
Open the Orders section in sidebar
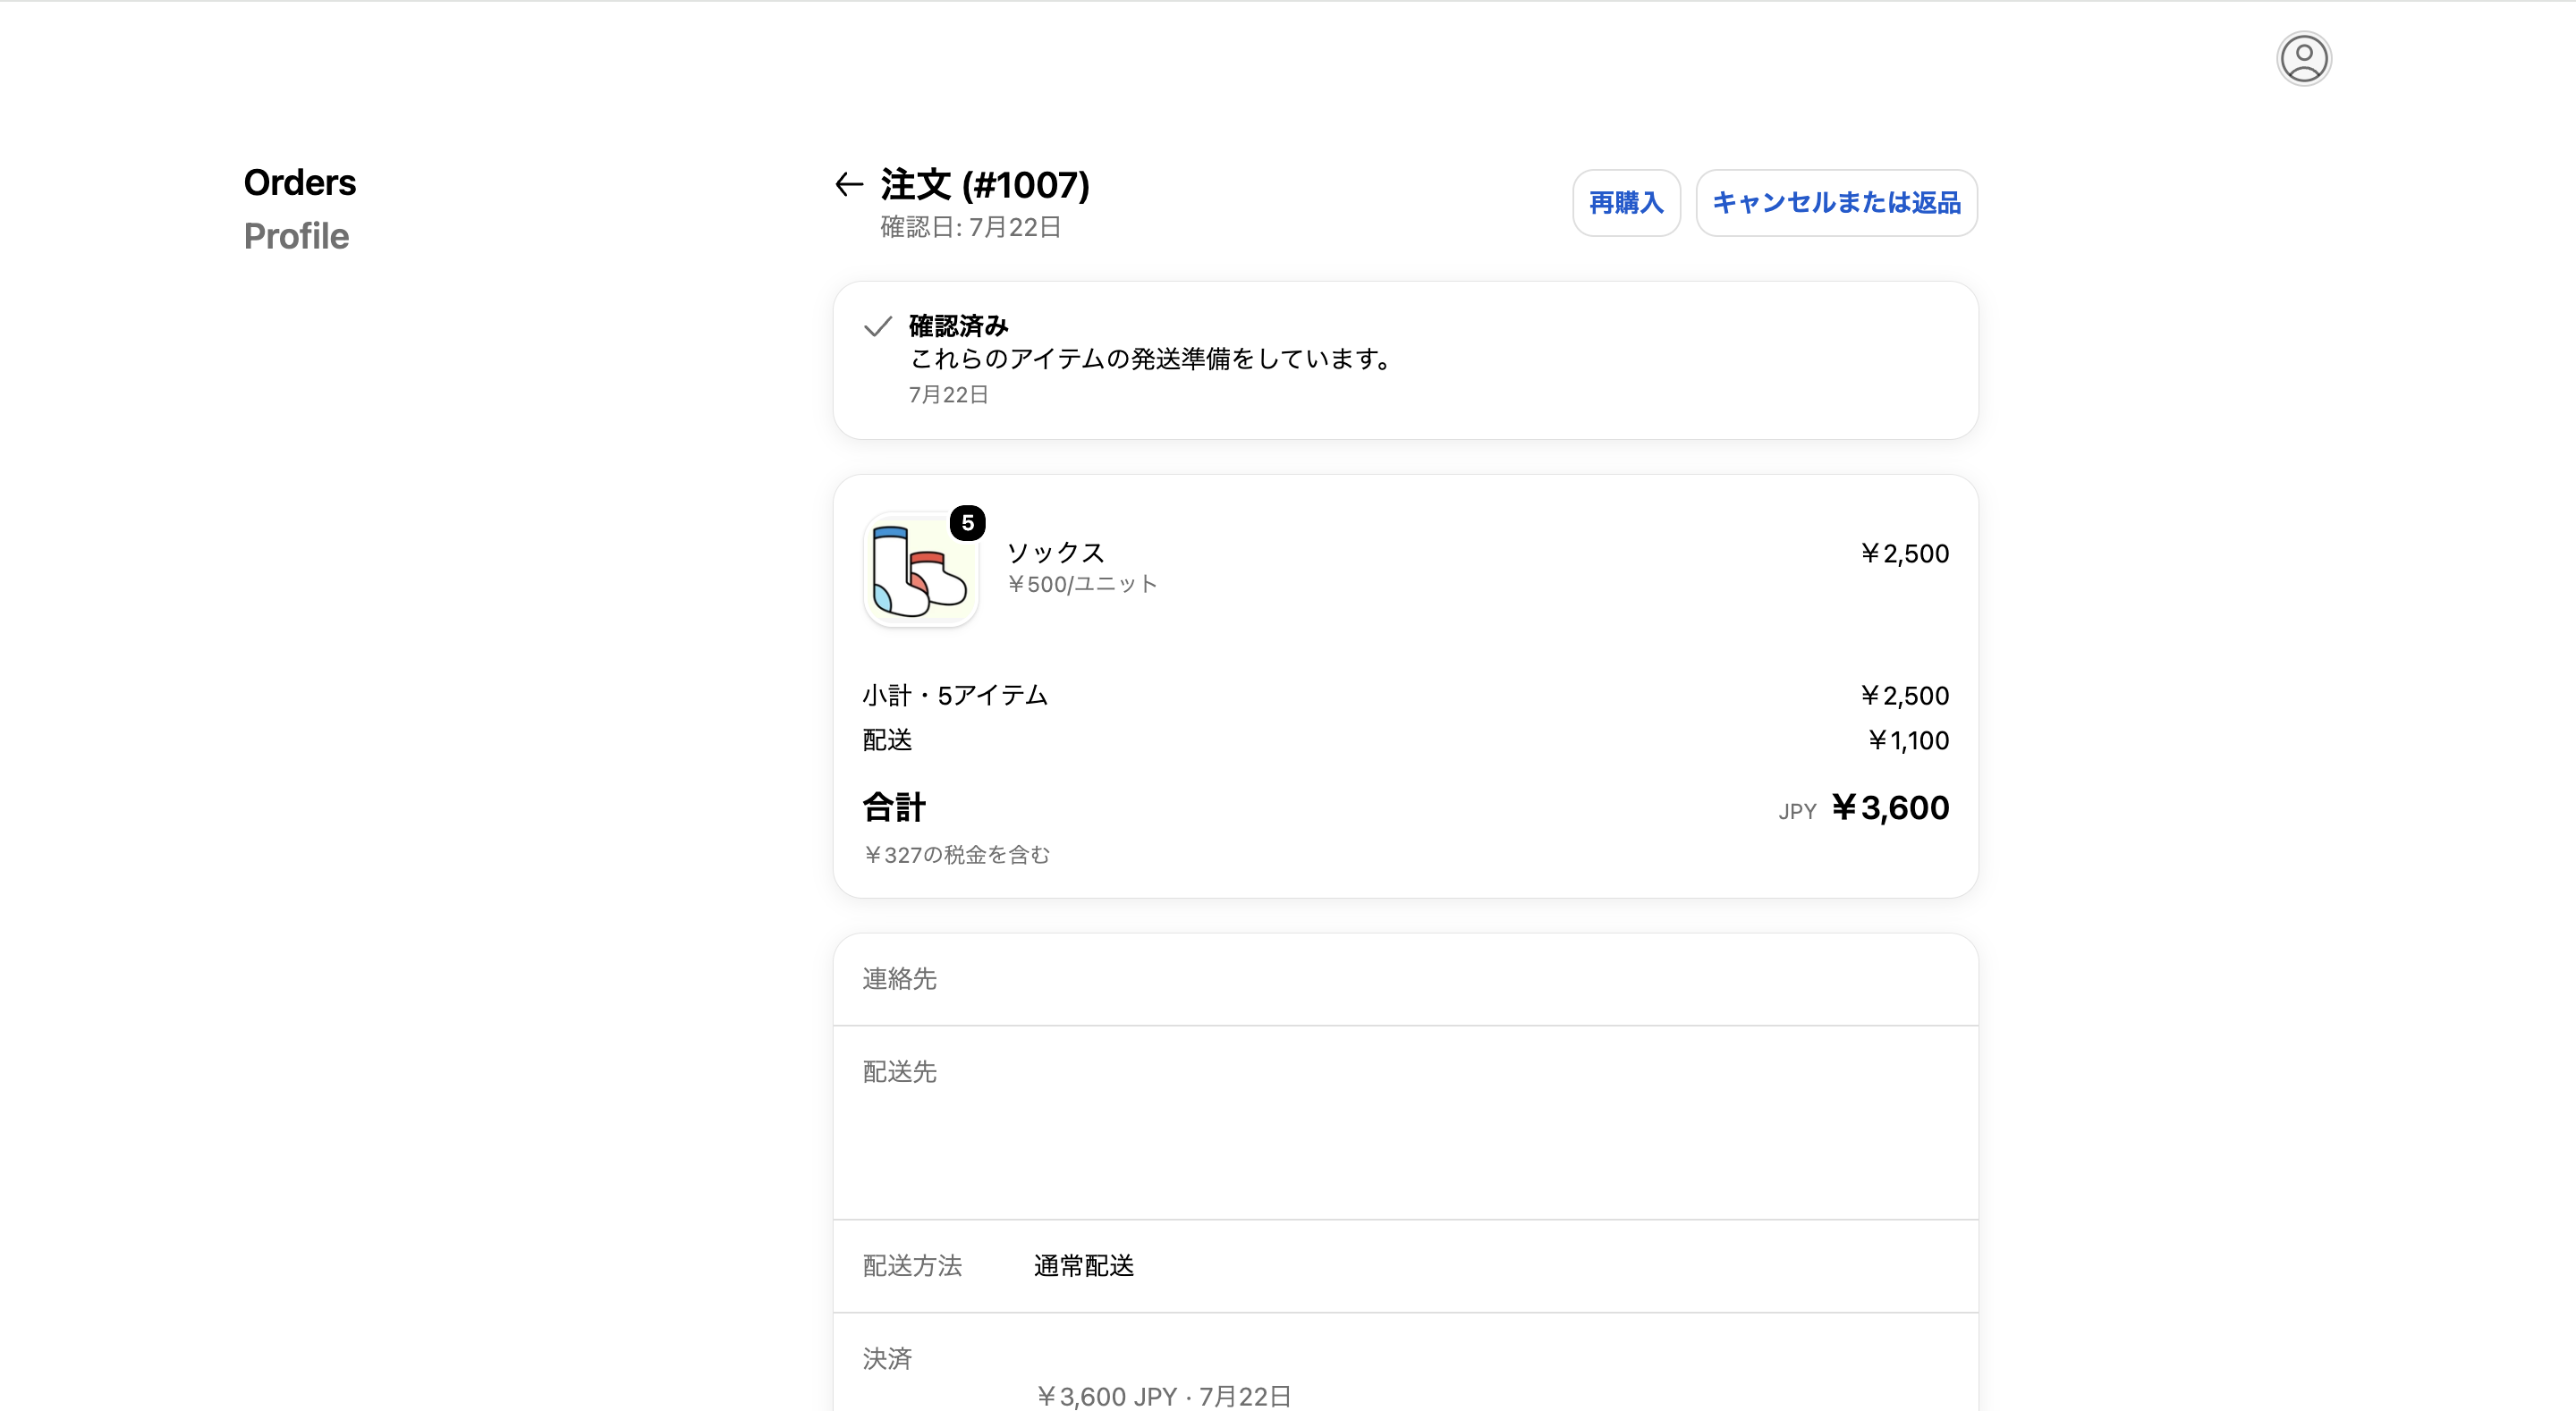tap(300, 183)
